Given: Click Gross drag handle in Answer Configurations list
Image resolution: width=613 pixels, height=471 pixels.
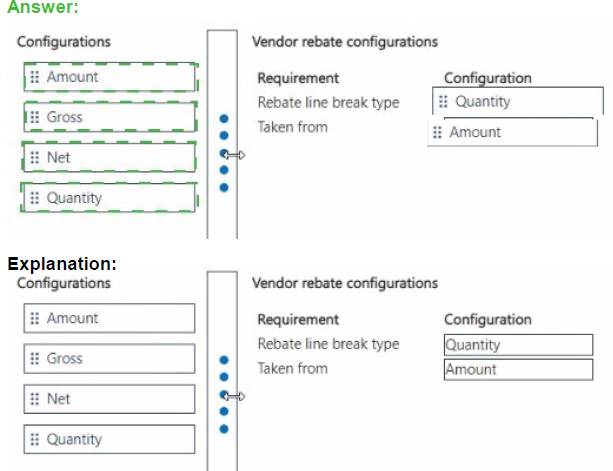Looking at the screenshot, I should [x=34, y=118].
